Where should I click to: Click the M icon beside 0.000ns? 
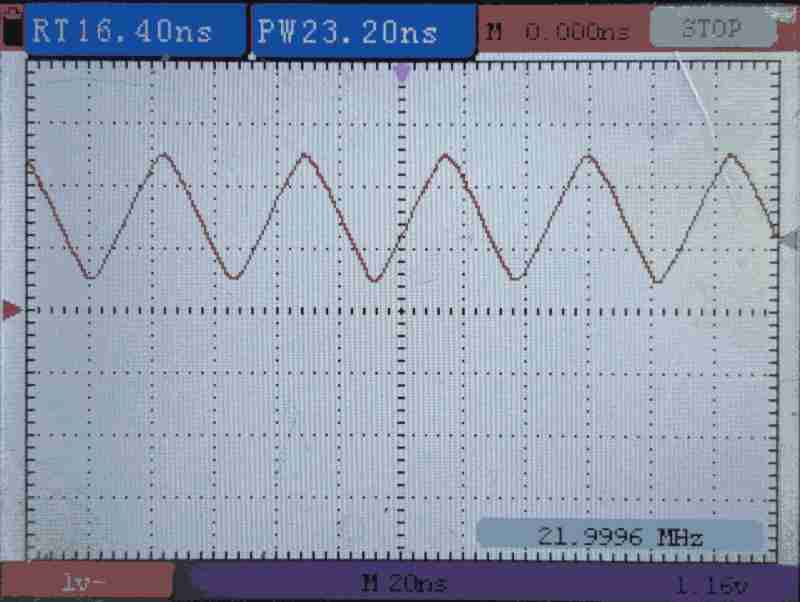(493, 32)
